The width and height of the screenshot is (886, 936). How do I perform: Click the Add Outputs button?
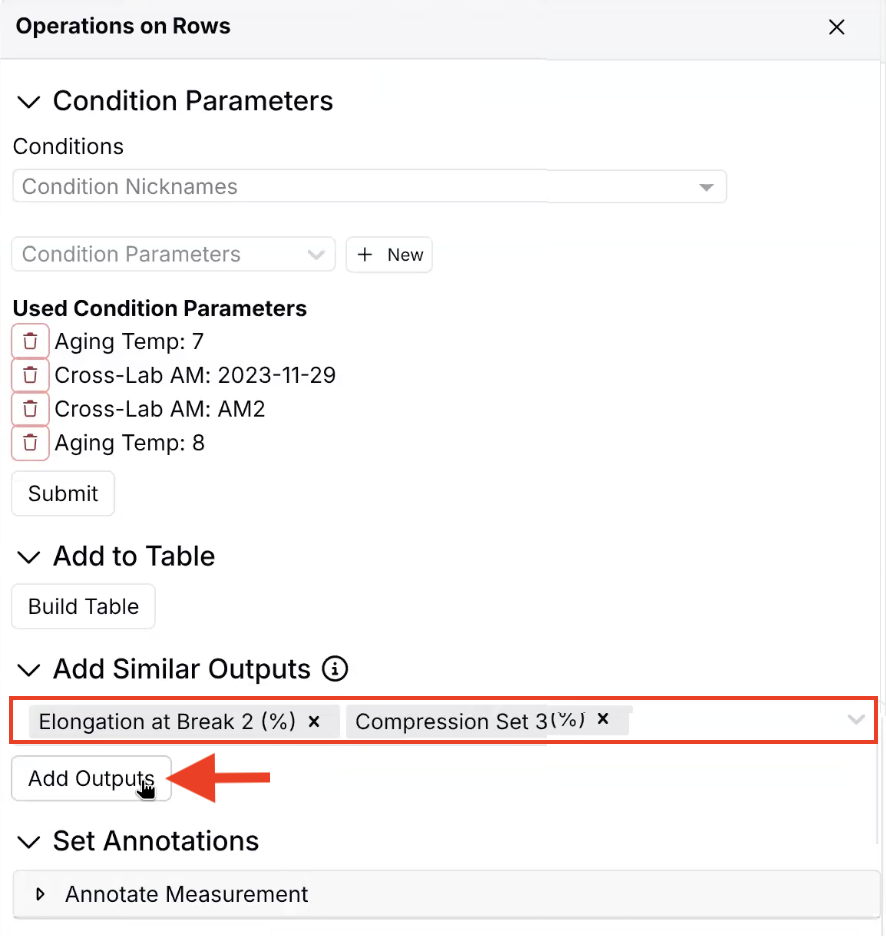tap(91, 779)
